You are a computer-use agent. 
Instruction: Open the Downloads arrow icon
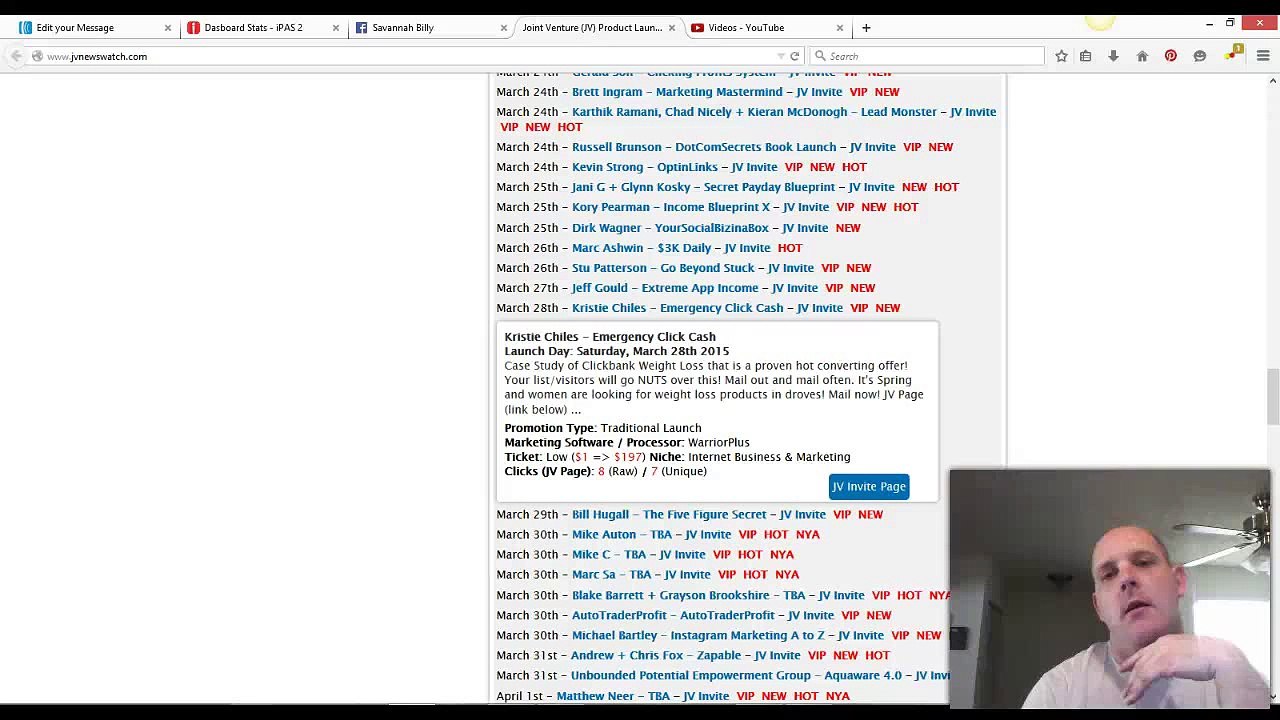coord(1113,56)
